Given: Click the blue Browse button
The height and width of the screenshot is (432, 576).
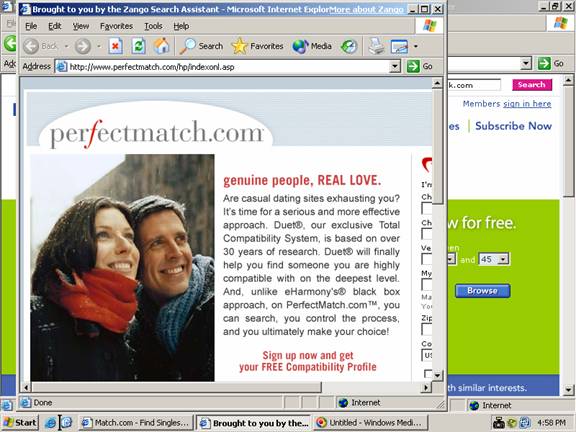Looking at the screenshot, I should [482, 291].
